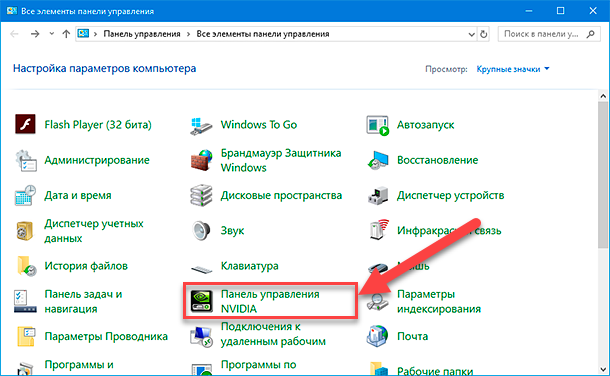This screenshot has width=610, height=376.
Task: Open the NVIDIA control panel icon
Action: (x=202, y=301)
